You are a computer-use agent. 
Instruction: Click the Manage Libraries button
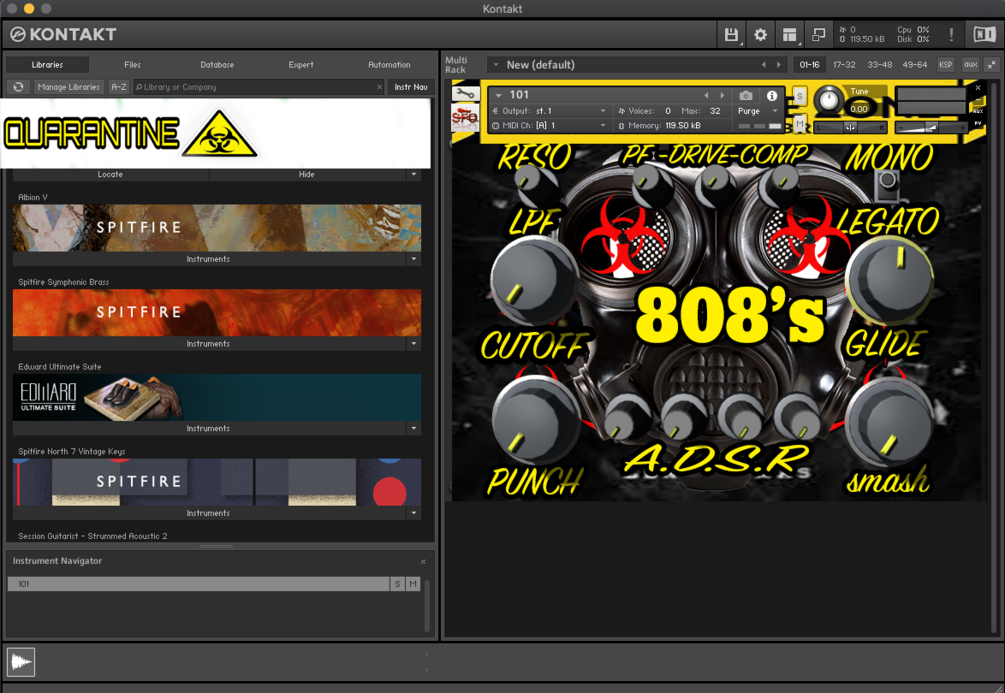[69, 87]
